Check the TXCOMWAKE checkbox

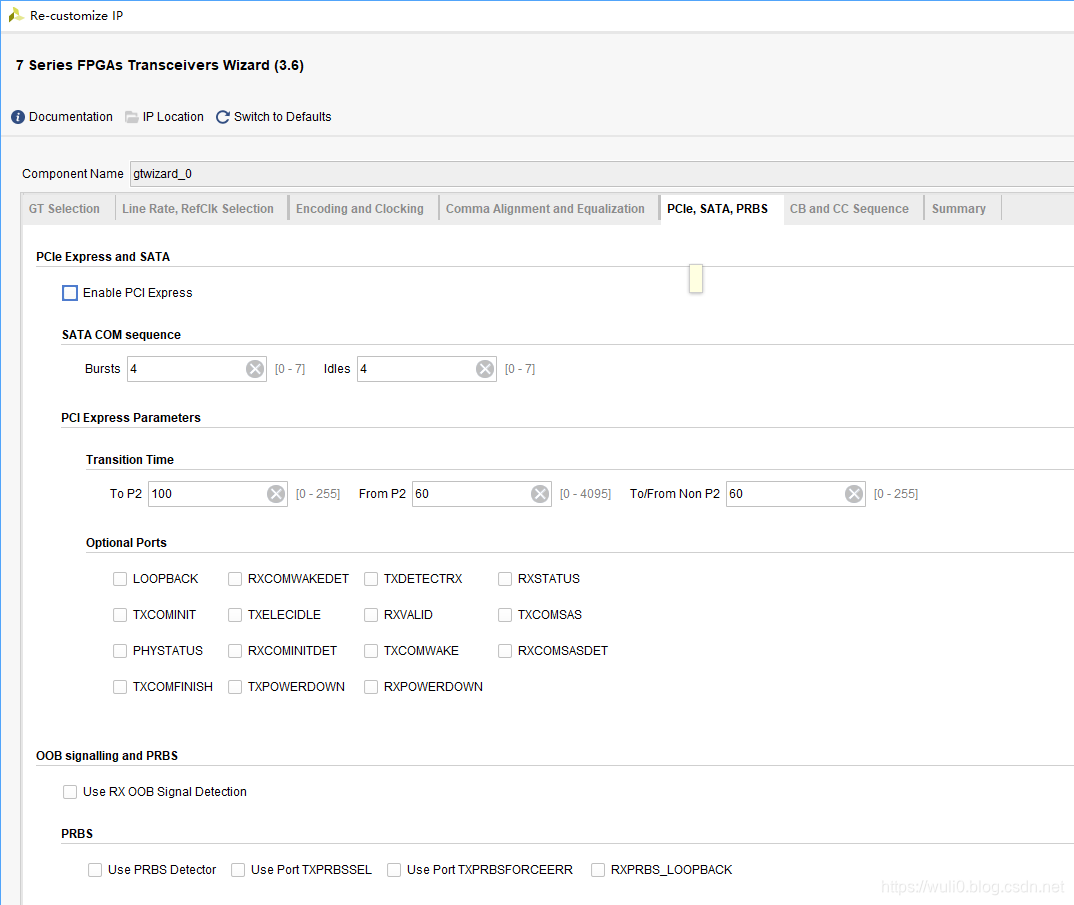pos(371,651)
